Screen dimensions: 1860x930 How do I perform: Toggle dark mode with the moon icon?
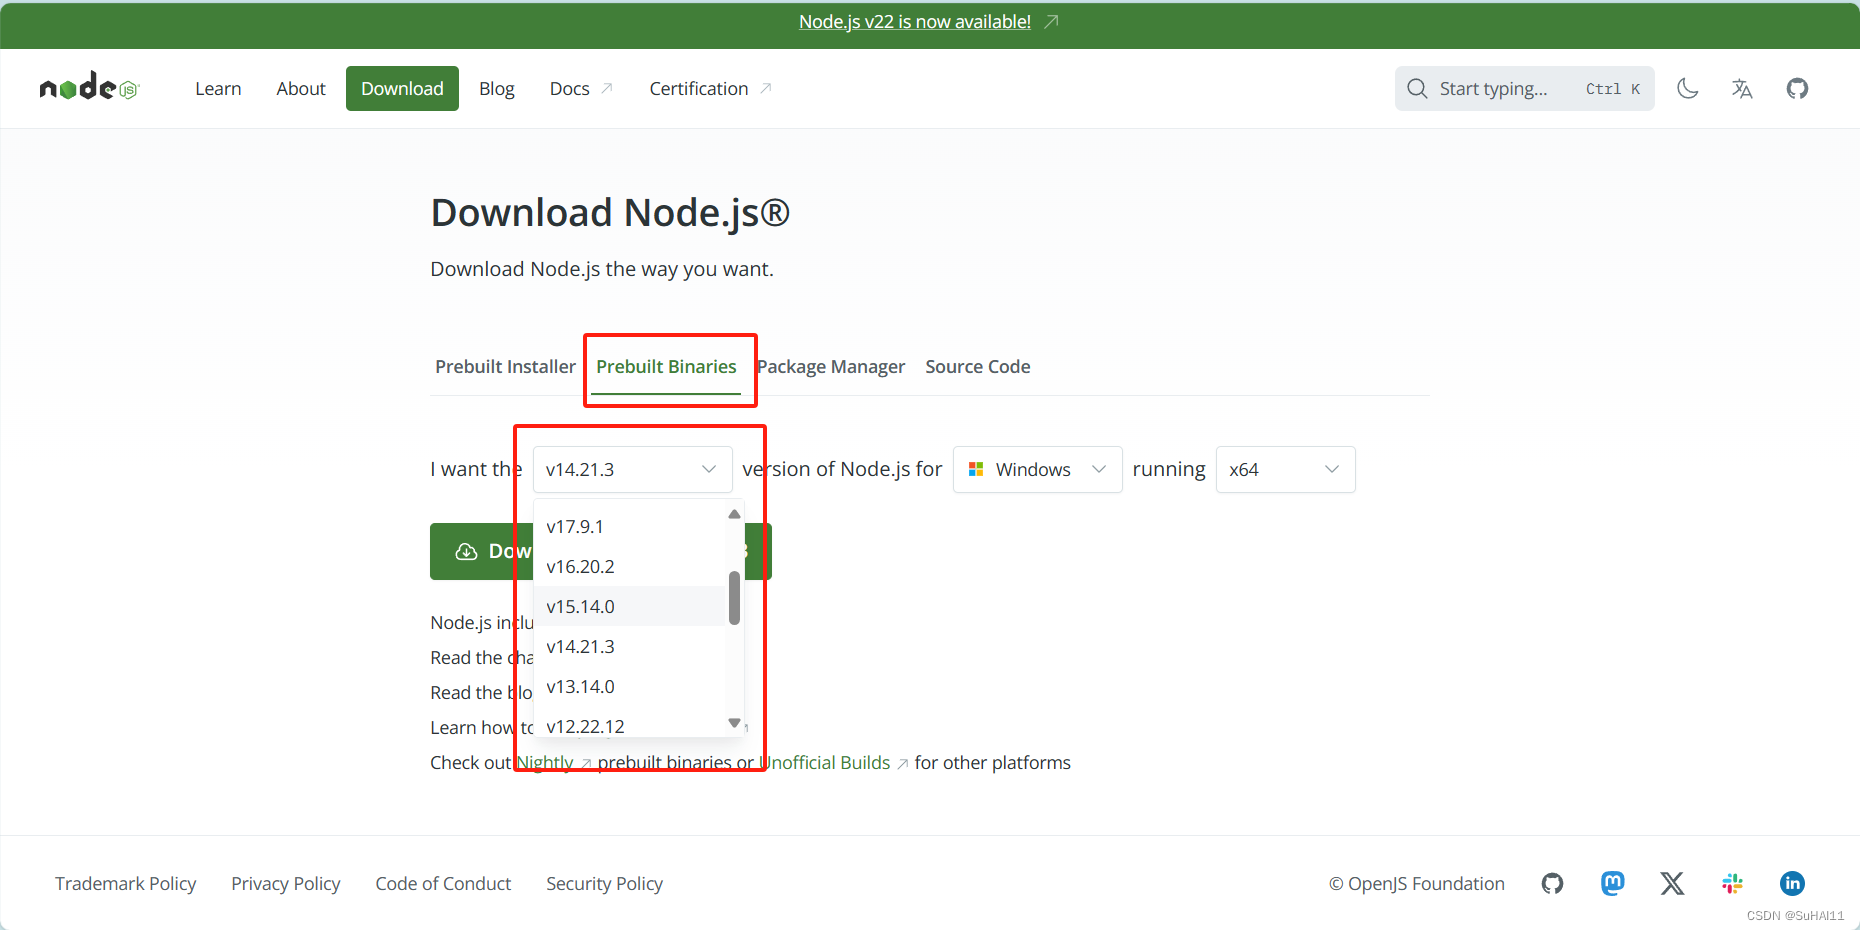1688,88
